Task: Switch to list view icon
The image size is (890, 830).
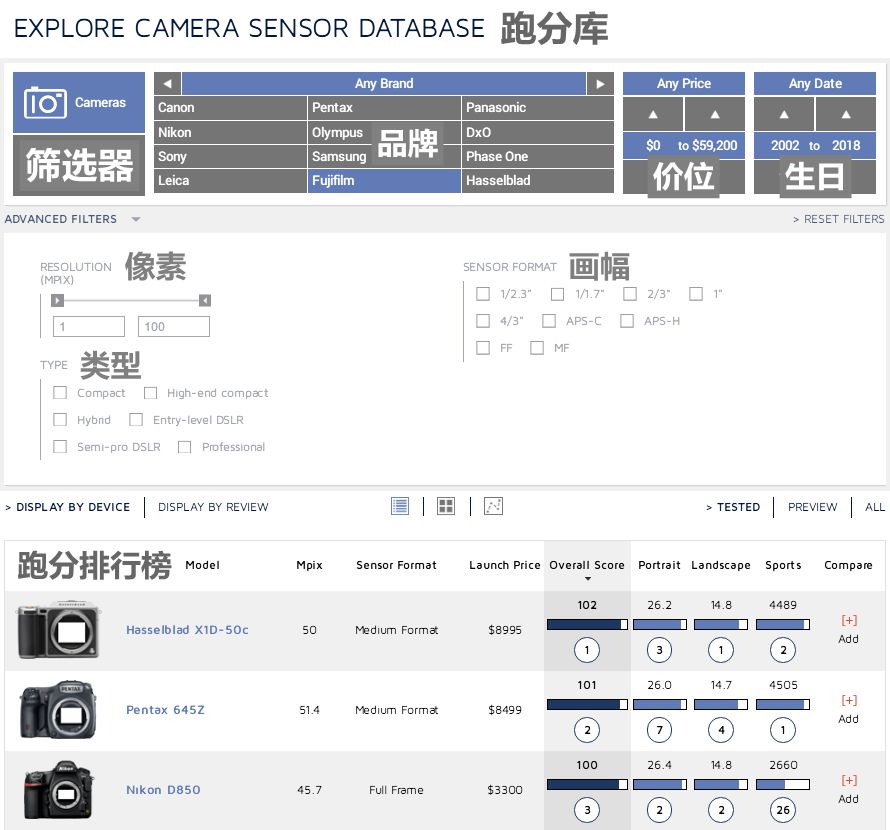Action: [x=400, y=506]
